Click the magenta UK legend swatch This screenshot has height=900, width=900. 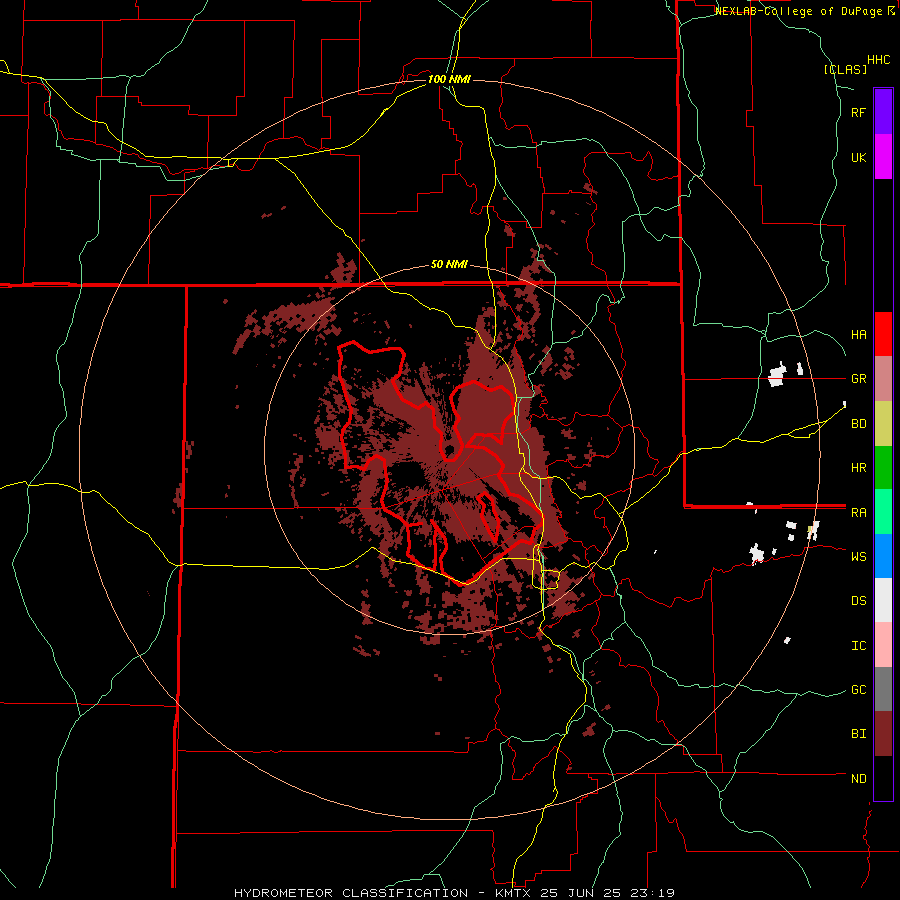coord(883,157)
